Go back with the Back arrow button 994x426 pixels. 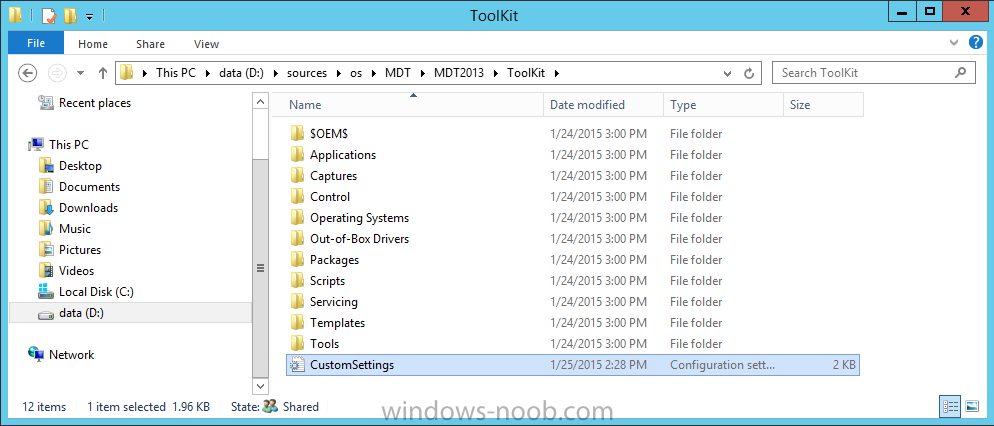[x=27, y=73]
